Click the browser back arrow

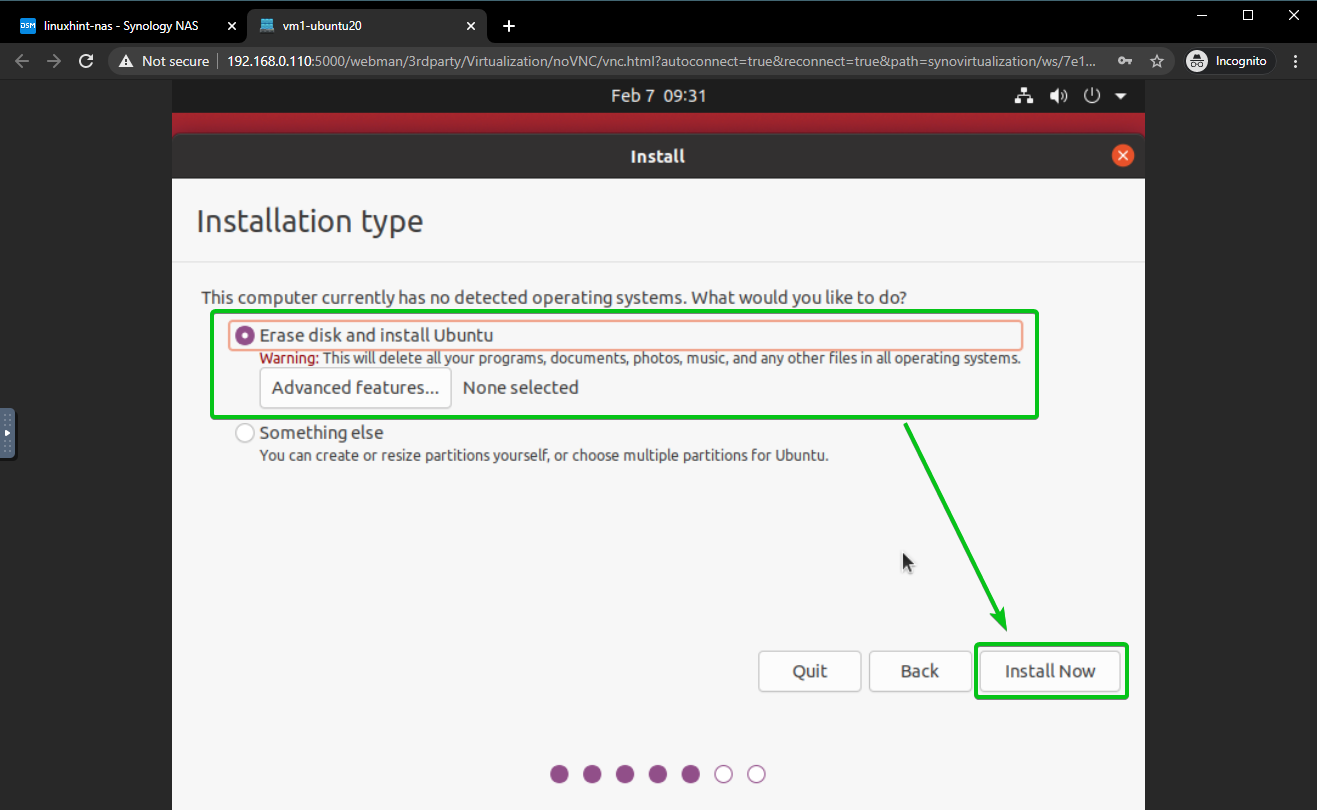[22, 61]
